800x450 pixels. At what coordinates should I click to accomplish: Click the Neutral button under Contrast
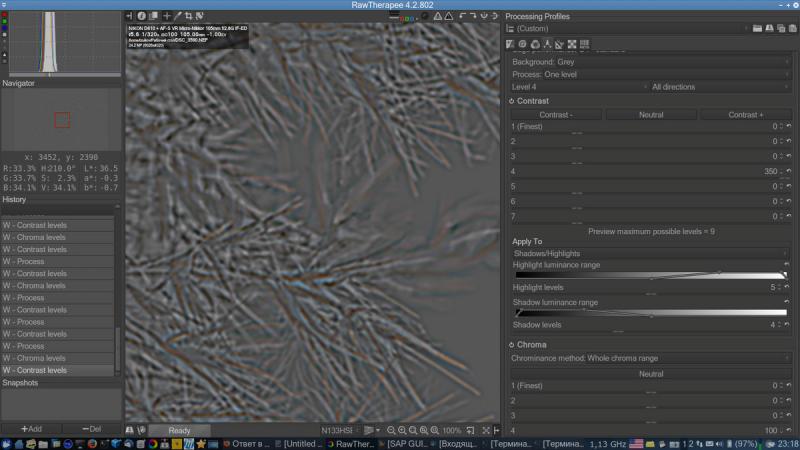(651, 115)
